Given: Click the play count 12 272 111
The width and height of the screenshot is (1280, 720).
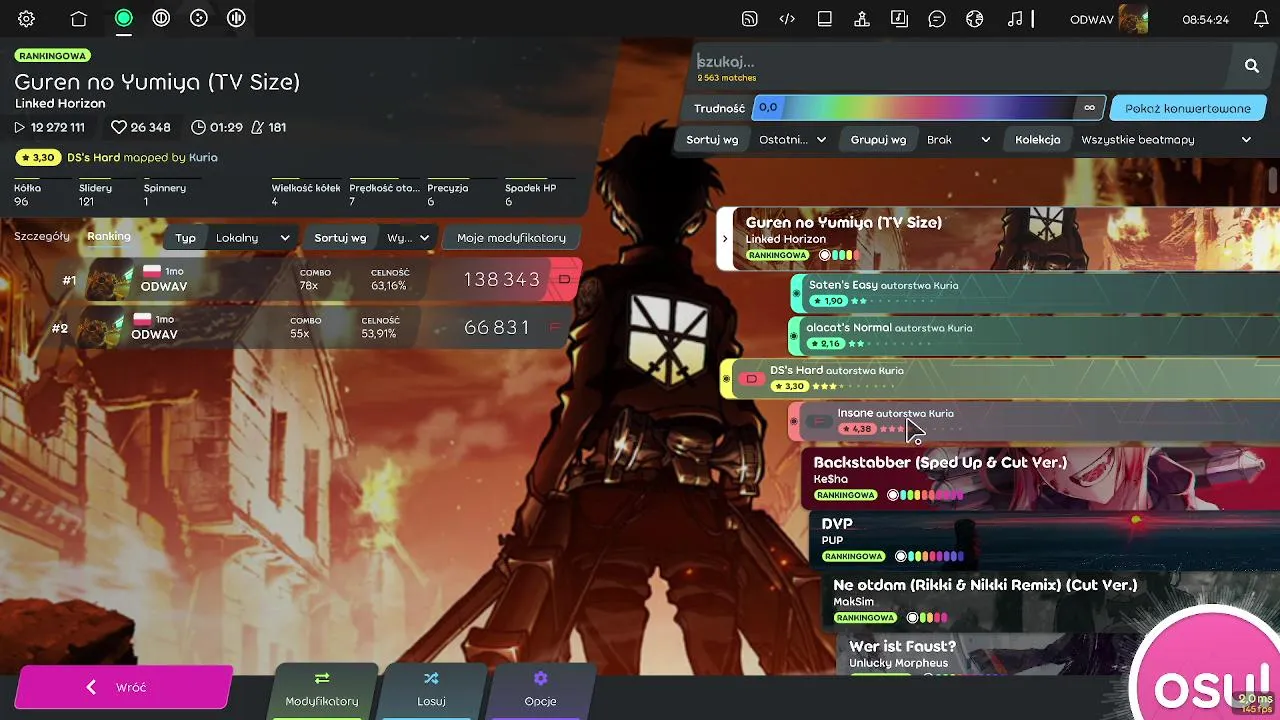Looking at the screenshot, I should tap(49, 127).
